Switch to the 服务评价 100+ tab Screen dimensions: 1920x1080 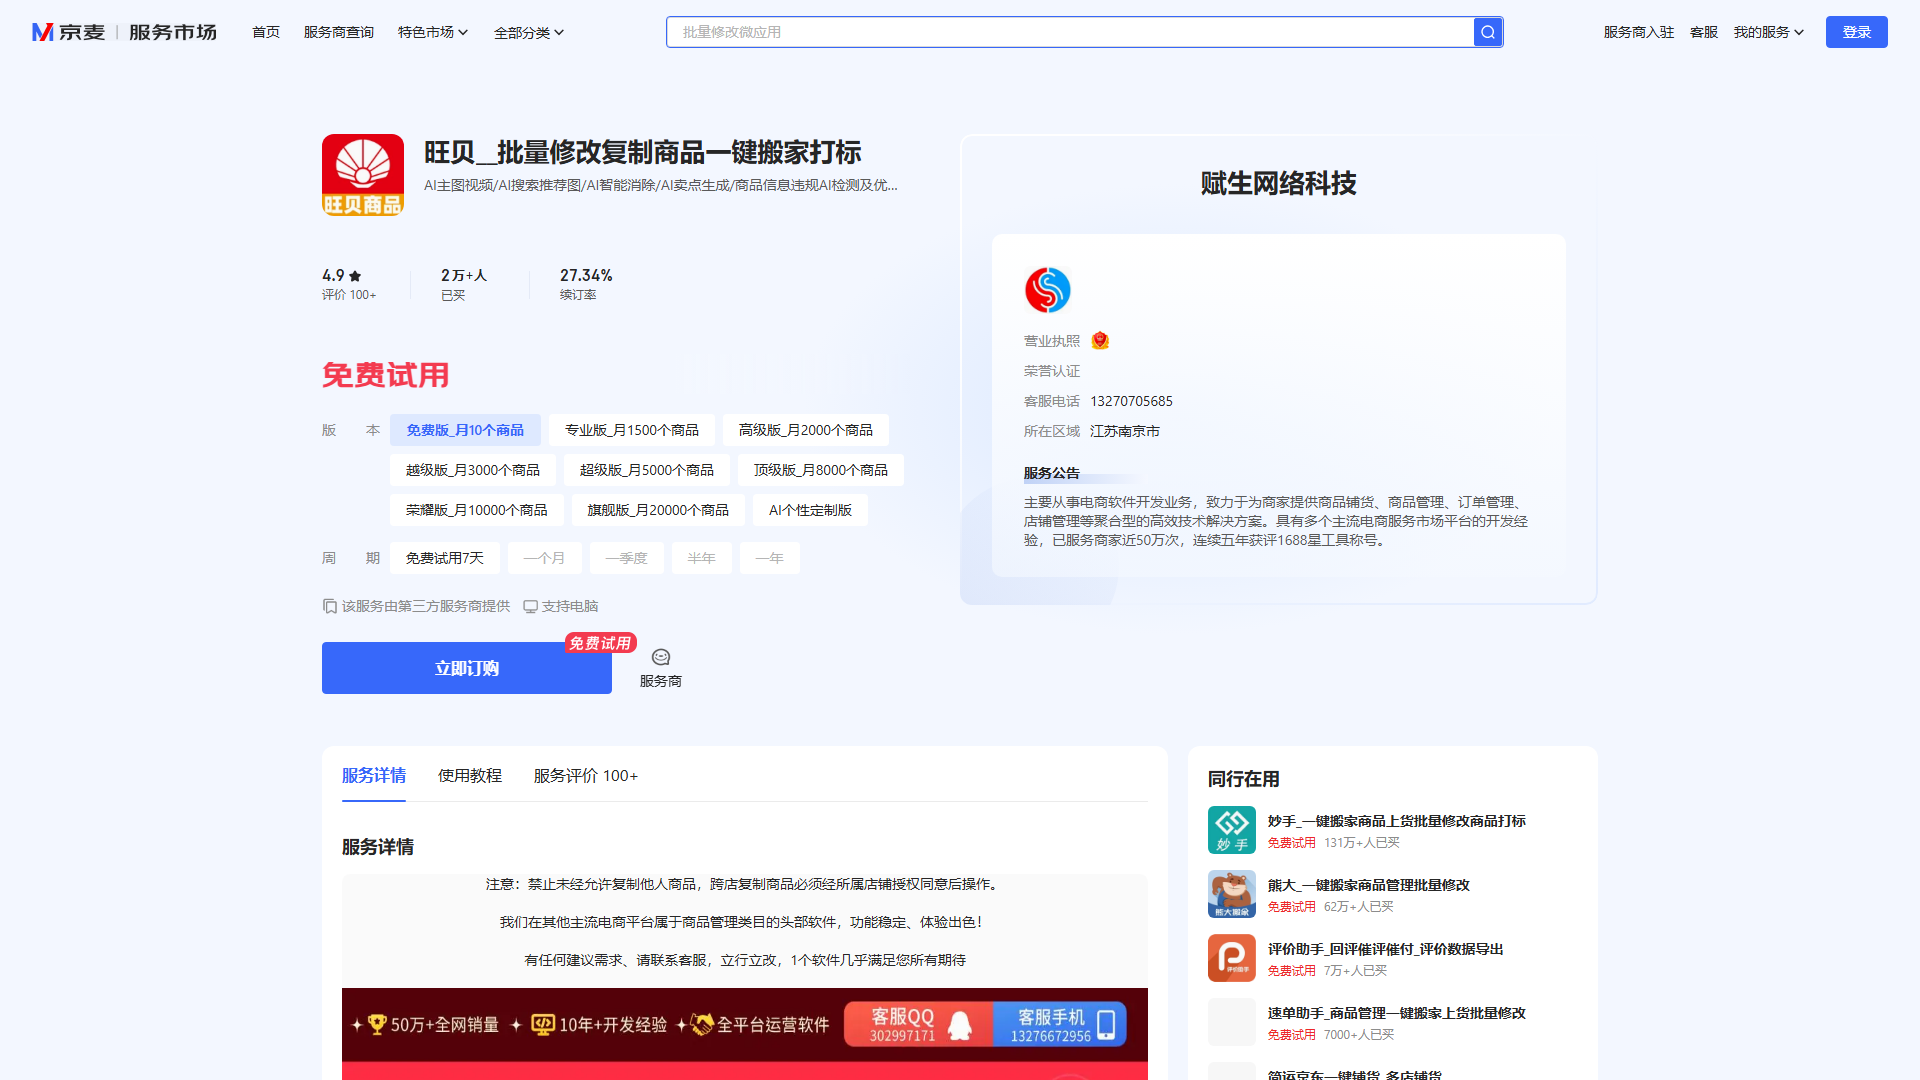(586, 776)
